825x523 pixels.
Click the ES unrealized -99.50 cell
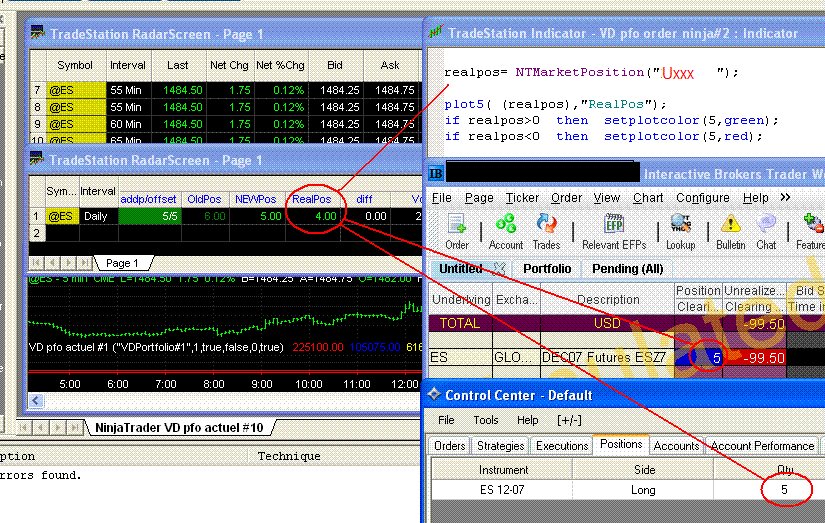(x=754, y=358)
